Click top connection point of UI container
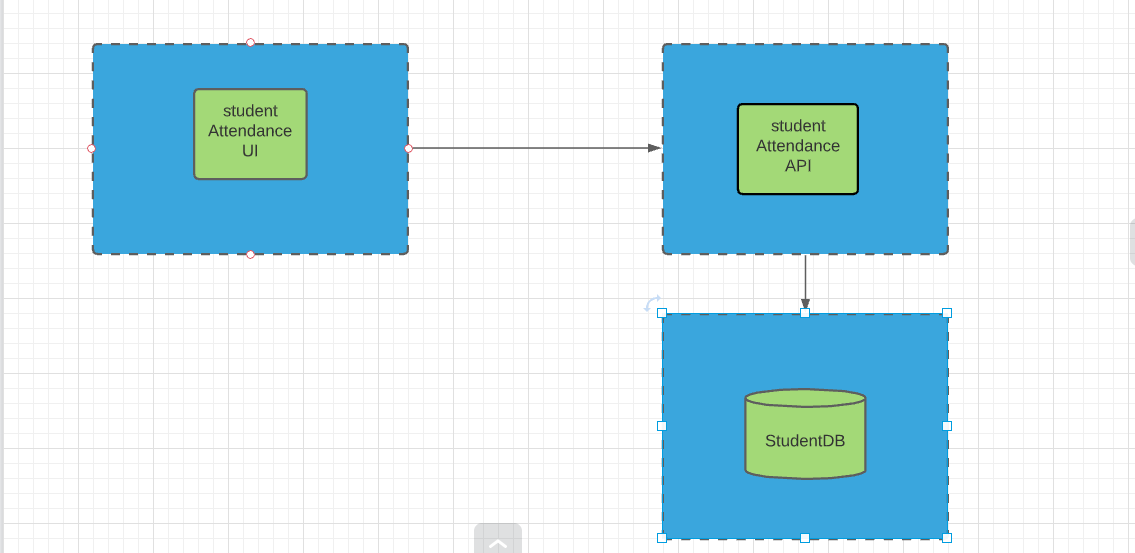 click(250, 43)
